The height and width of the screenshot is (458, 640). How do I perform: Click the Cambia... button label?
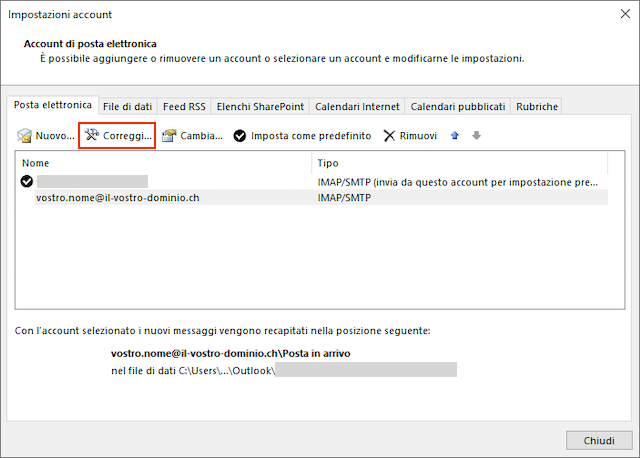coord(202,136)
